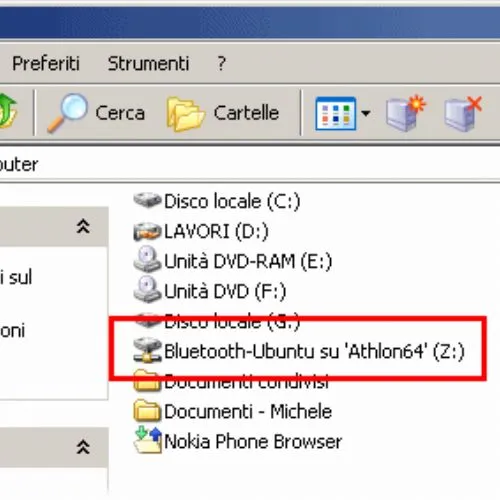Click the address bar field
500x500 pixels.
(250, 164)
